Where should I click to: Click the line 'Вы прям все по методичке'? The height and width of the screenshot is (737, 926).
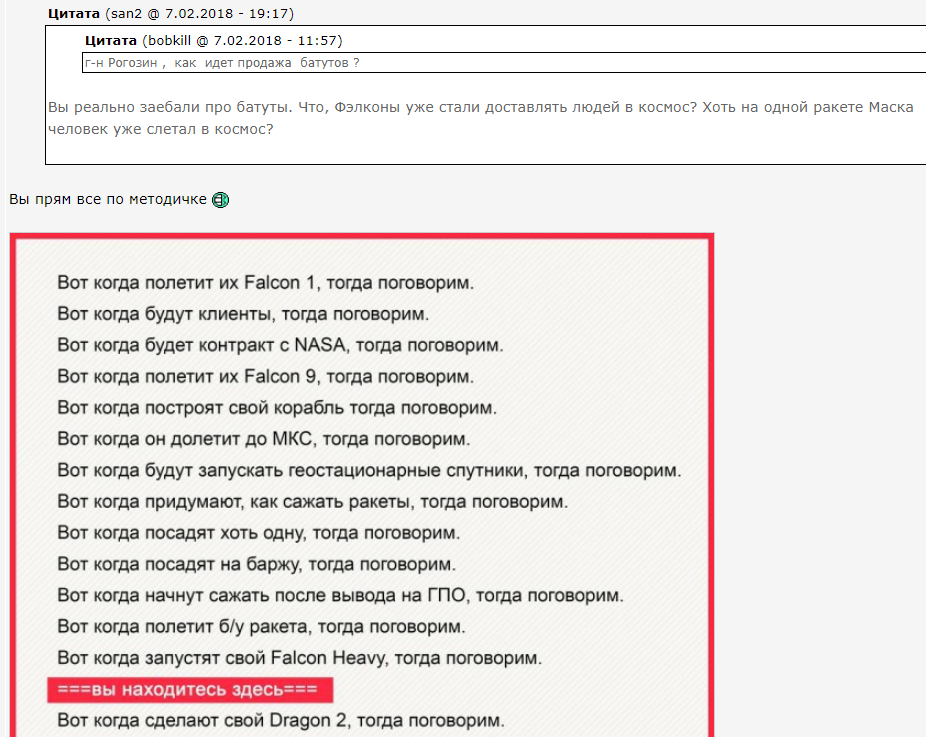[x=108, y=200]
